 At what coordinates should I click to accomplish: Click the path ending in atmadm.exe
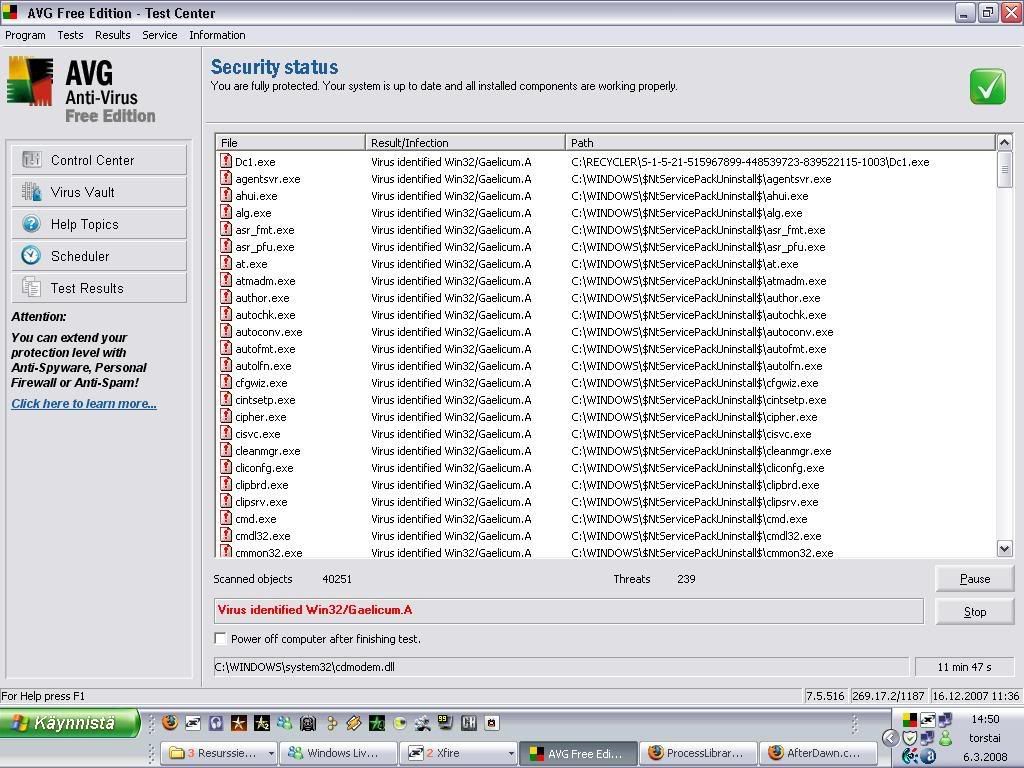point(698,281)
